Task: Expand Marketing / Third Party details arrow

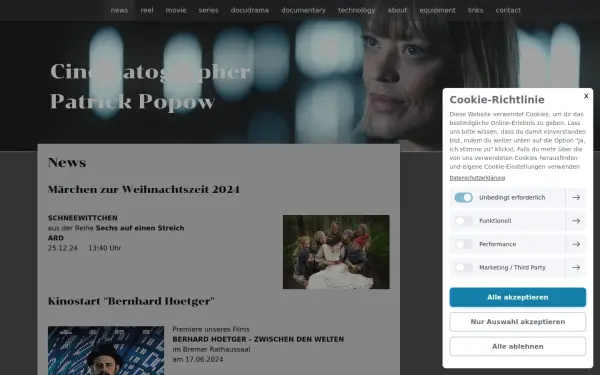Action: point(576,267)
